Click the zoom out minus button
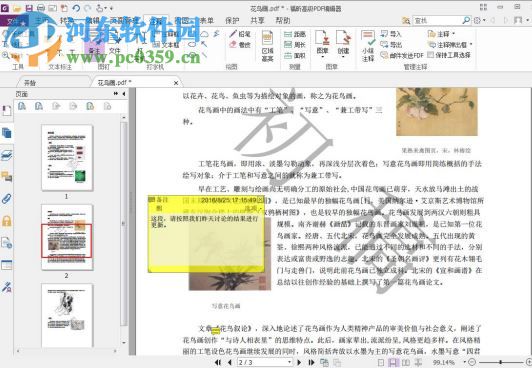The image size is (532, 368). coord(472,362)
